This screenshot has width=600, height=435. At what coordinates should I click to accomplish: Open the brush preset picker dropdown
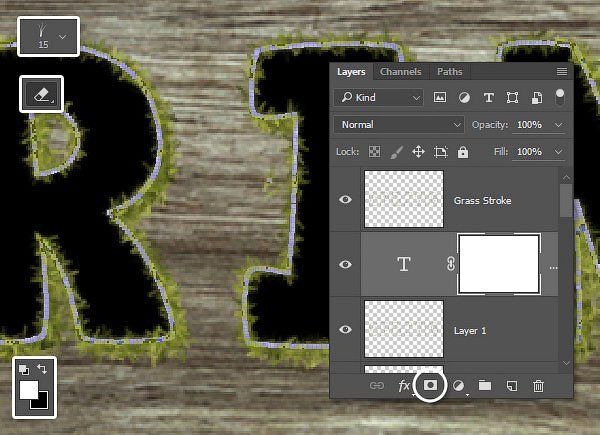pos(64,36)
